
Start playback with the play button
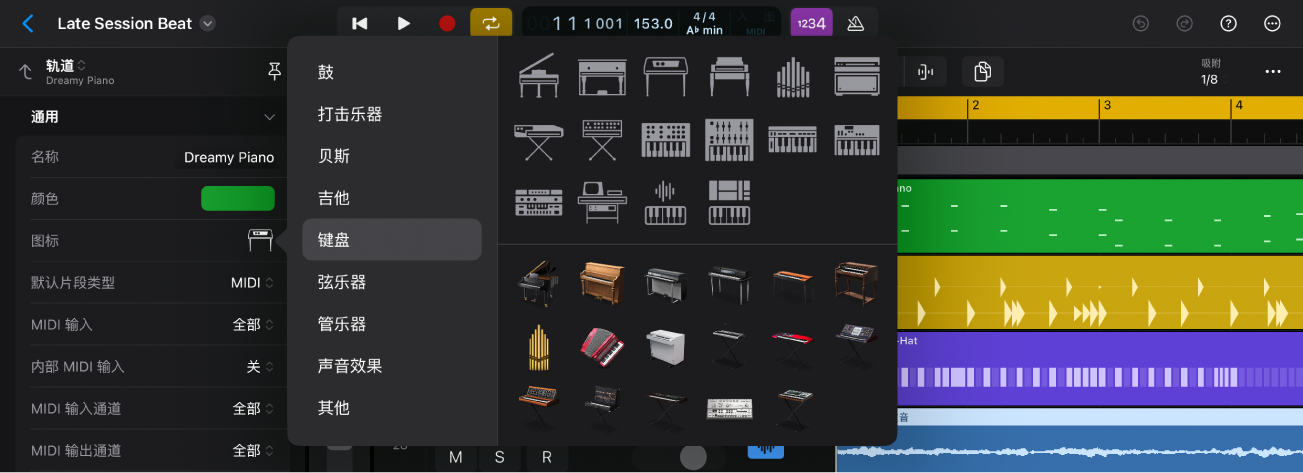coord(403,24)
